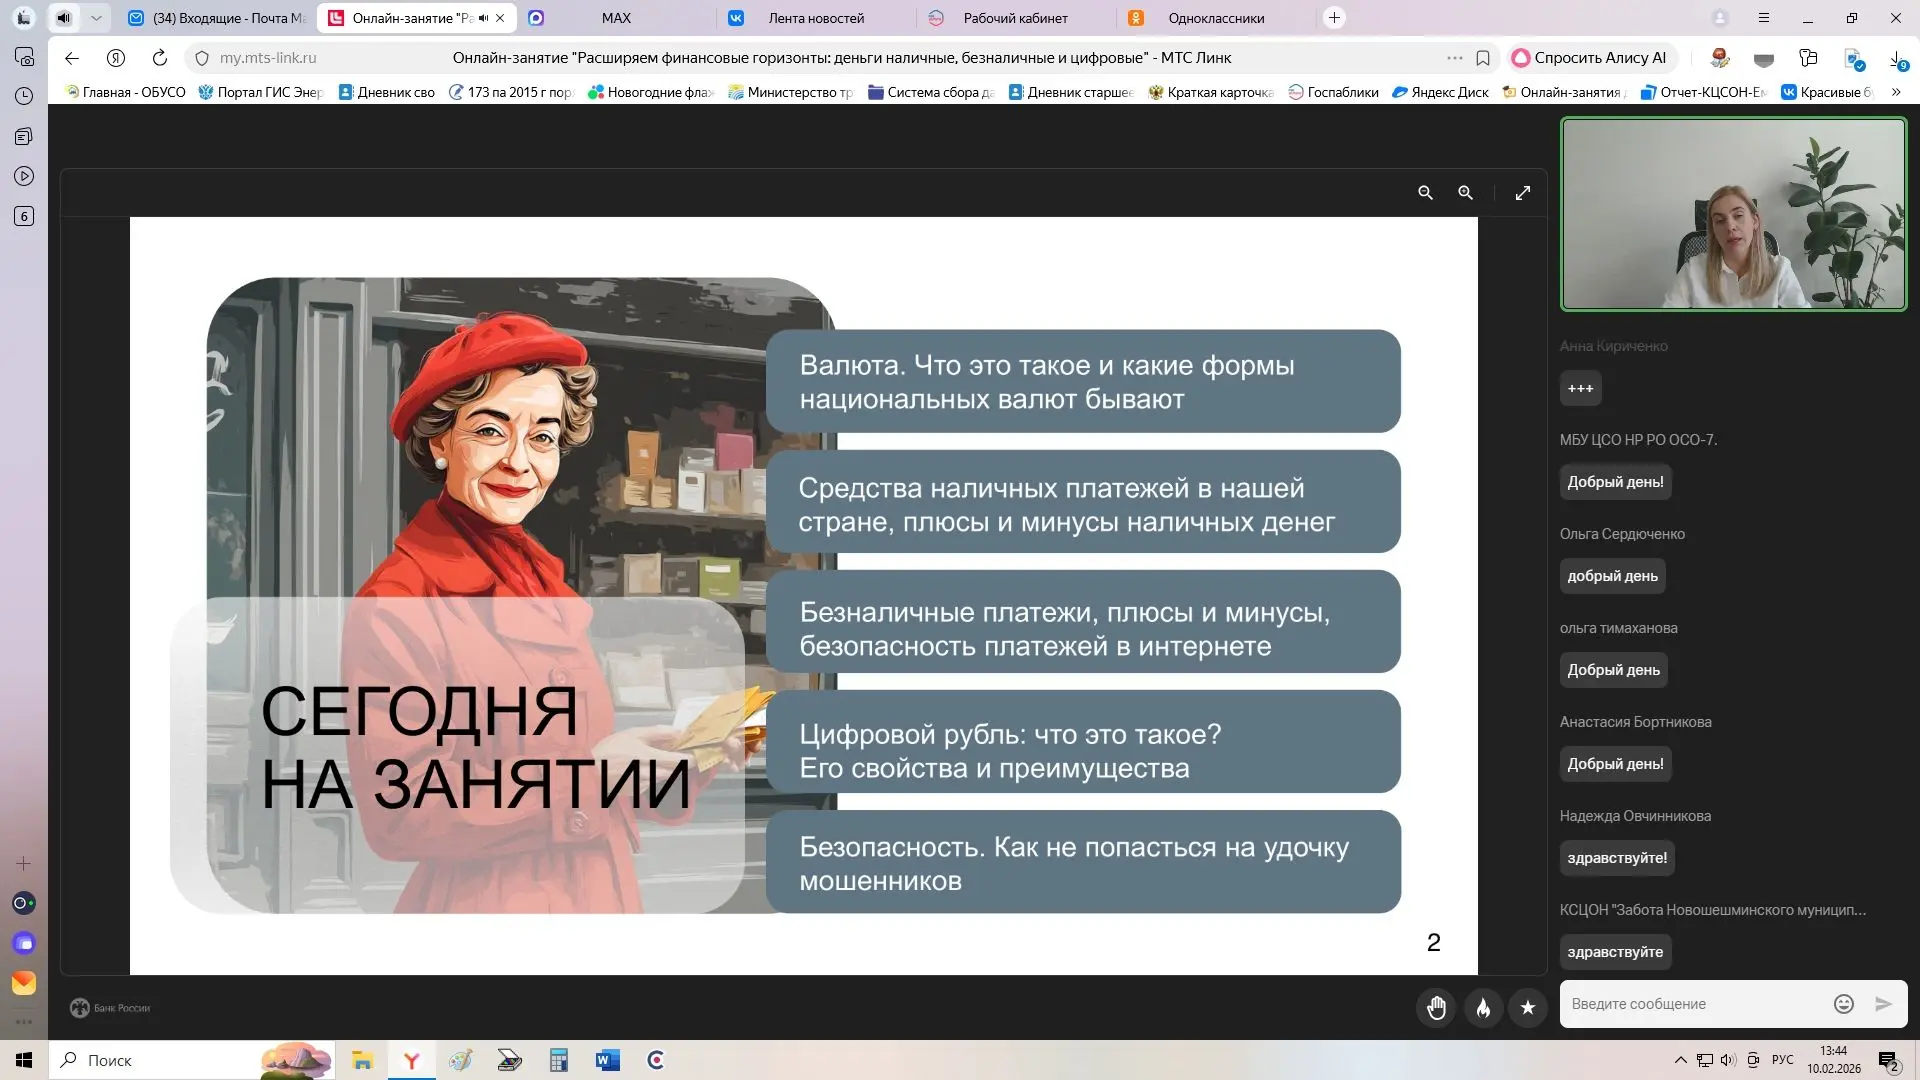
Task: Type in the message input field
Action: (1695, 1004)
